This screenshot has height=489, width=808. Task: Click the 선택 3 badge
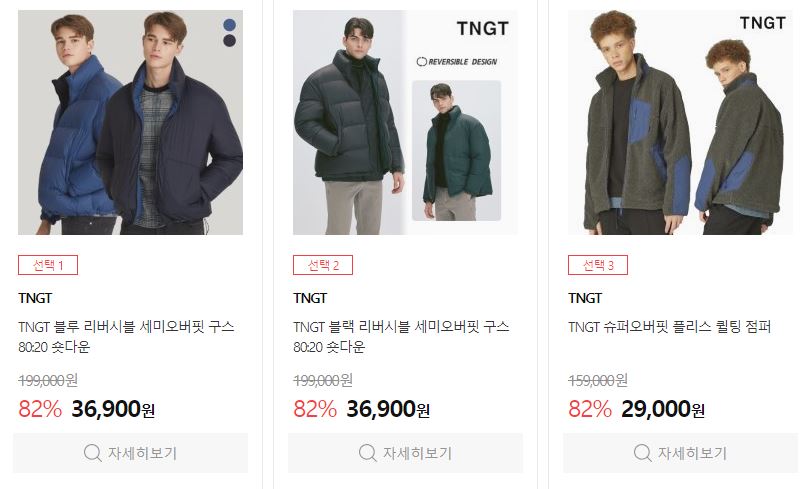click(598, 265)
